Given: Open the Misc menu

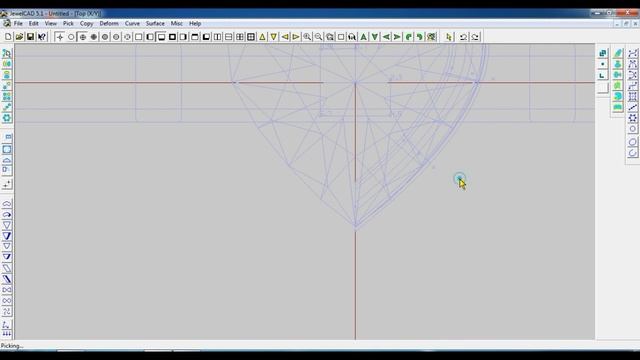Looking at the screenshot, I should tap(176, 24).
